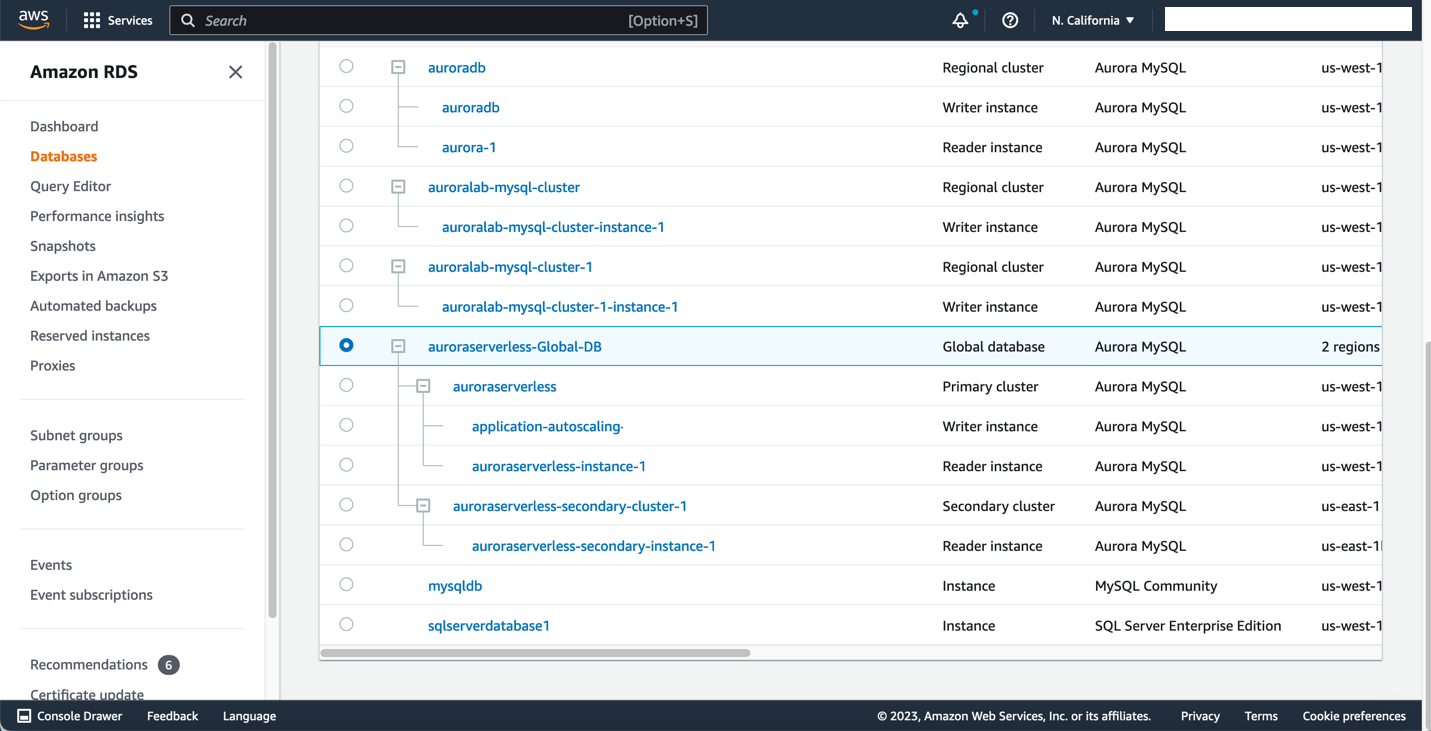Screen dimensions: 1431x731
Task: Open the auroradb regional cluster link
Action: click(x=457, y=67)
